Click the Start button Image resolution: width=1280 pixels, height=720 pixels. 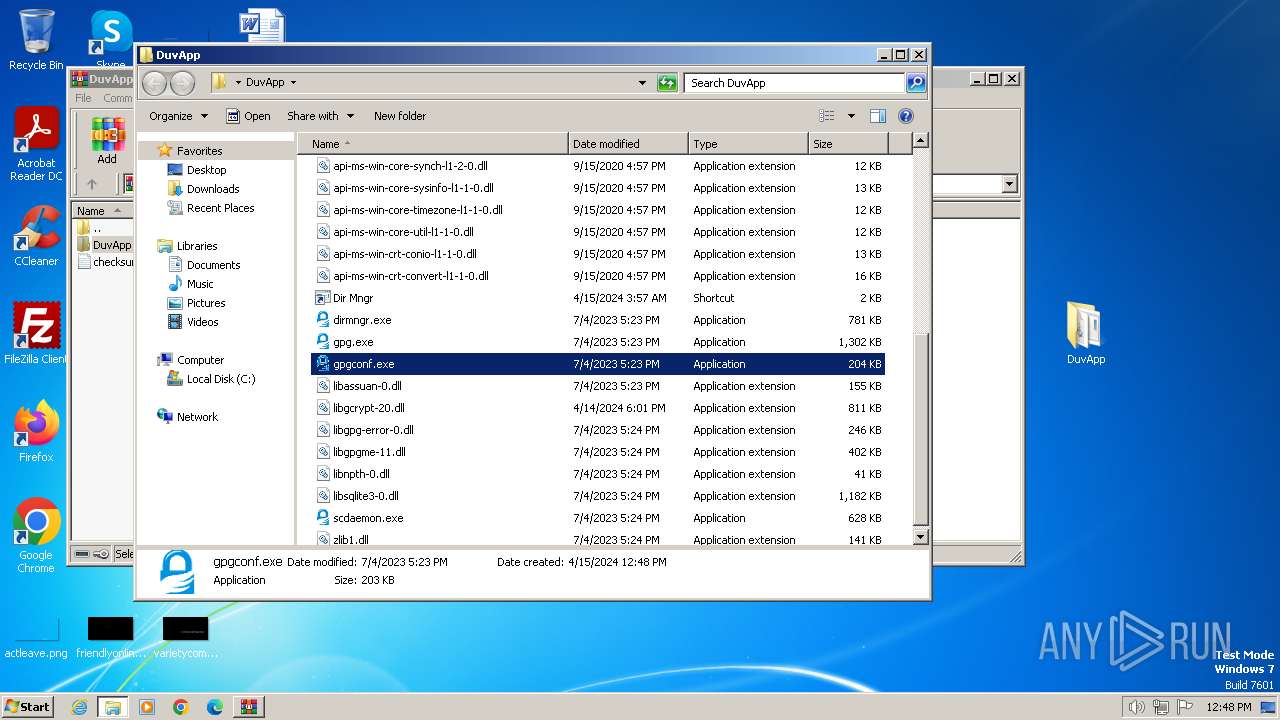tap(27, 707)
